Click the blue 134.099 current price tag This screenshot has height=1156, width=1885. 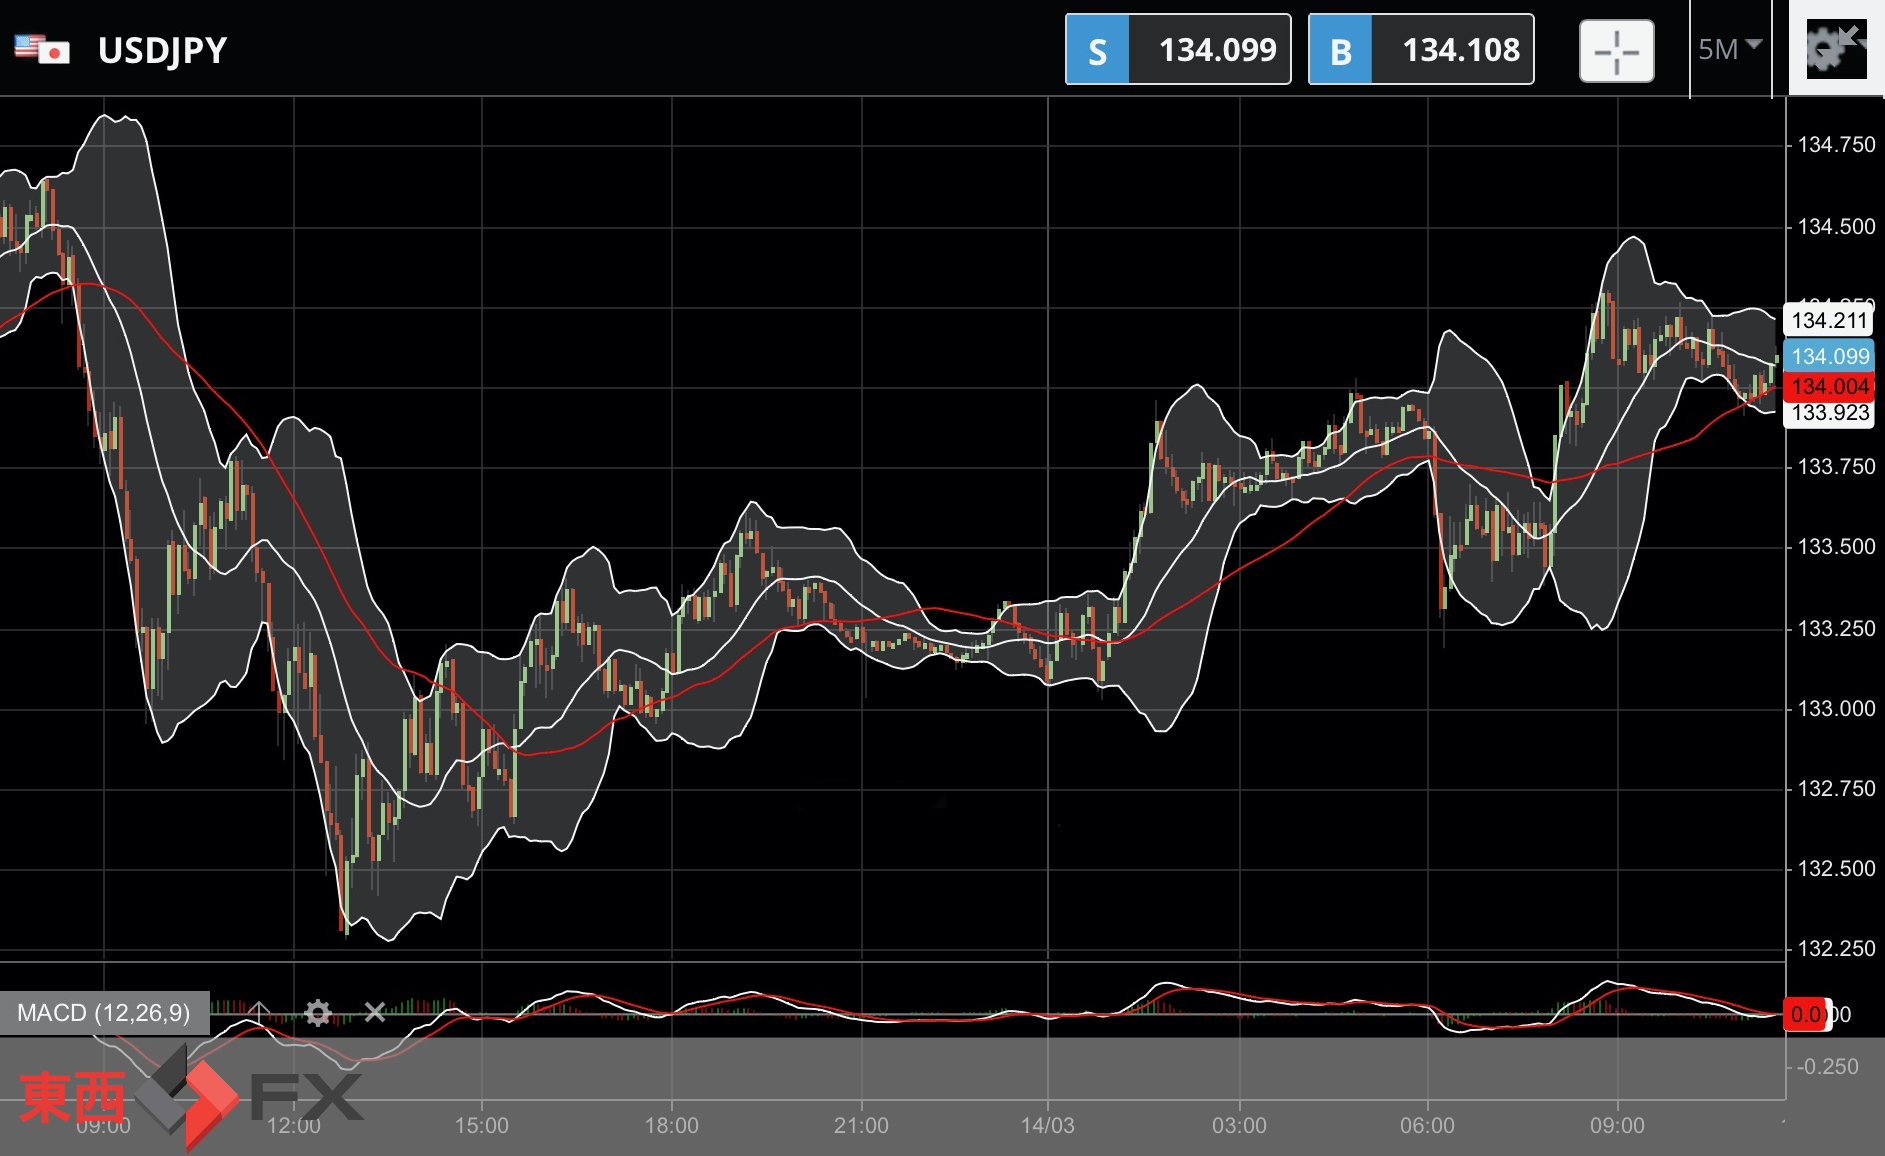(1829, 356)
